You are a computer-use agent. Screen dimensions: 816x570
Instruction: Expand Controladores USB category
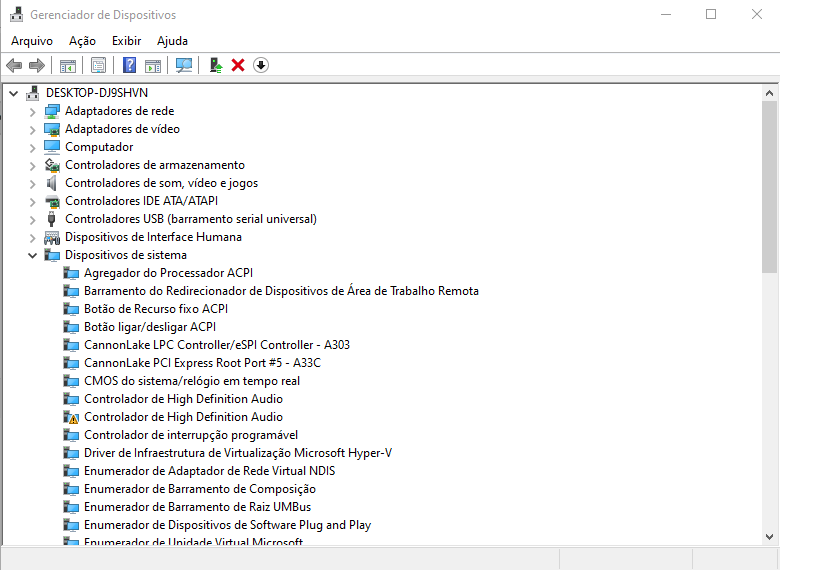click(33, 220)
